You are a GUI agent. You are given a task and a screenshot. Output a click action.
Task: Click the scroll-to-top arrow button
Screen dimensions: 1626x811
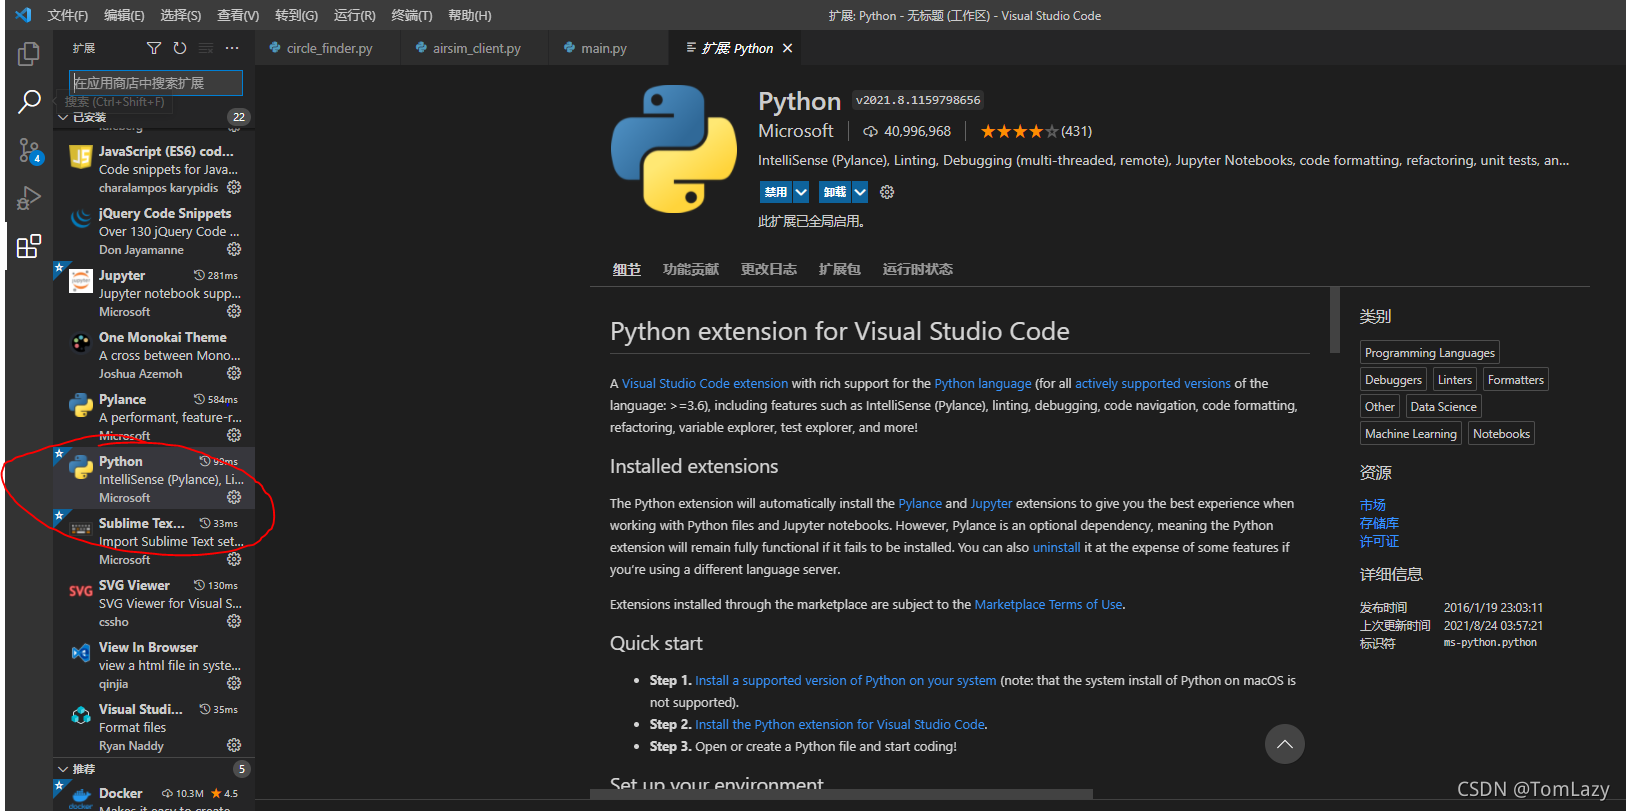(1284, 744)
